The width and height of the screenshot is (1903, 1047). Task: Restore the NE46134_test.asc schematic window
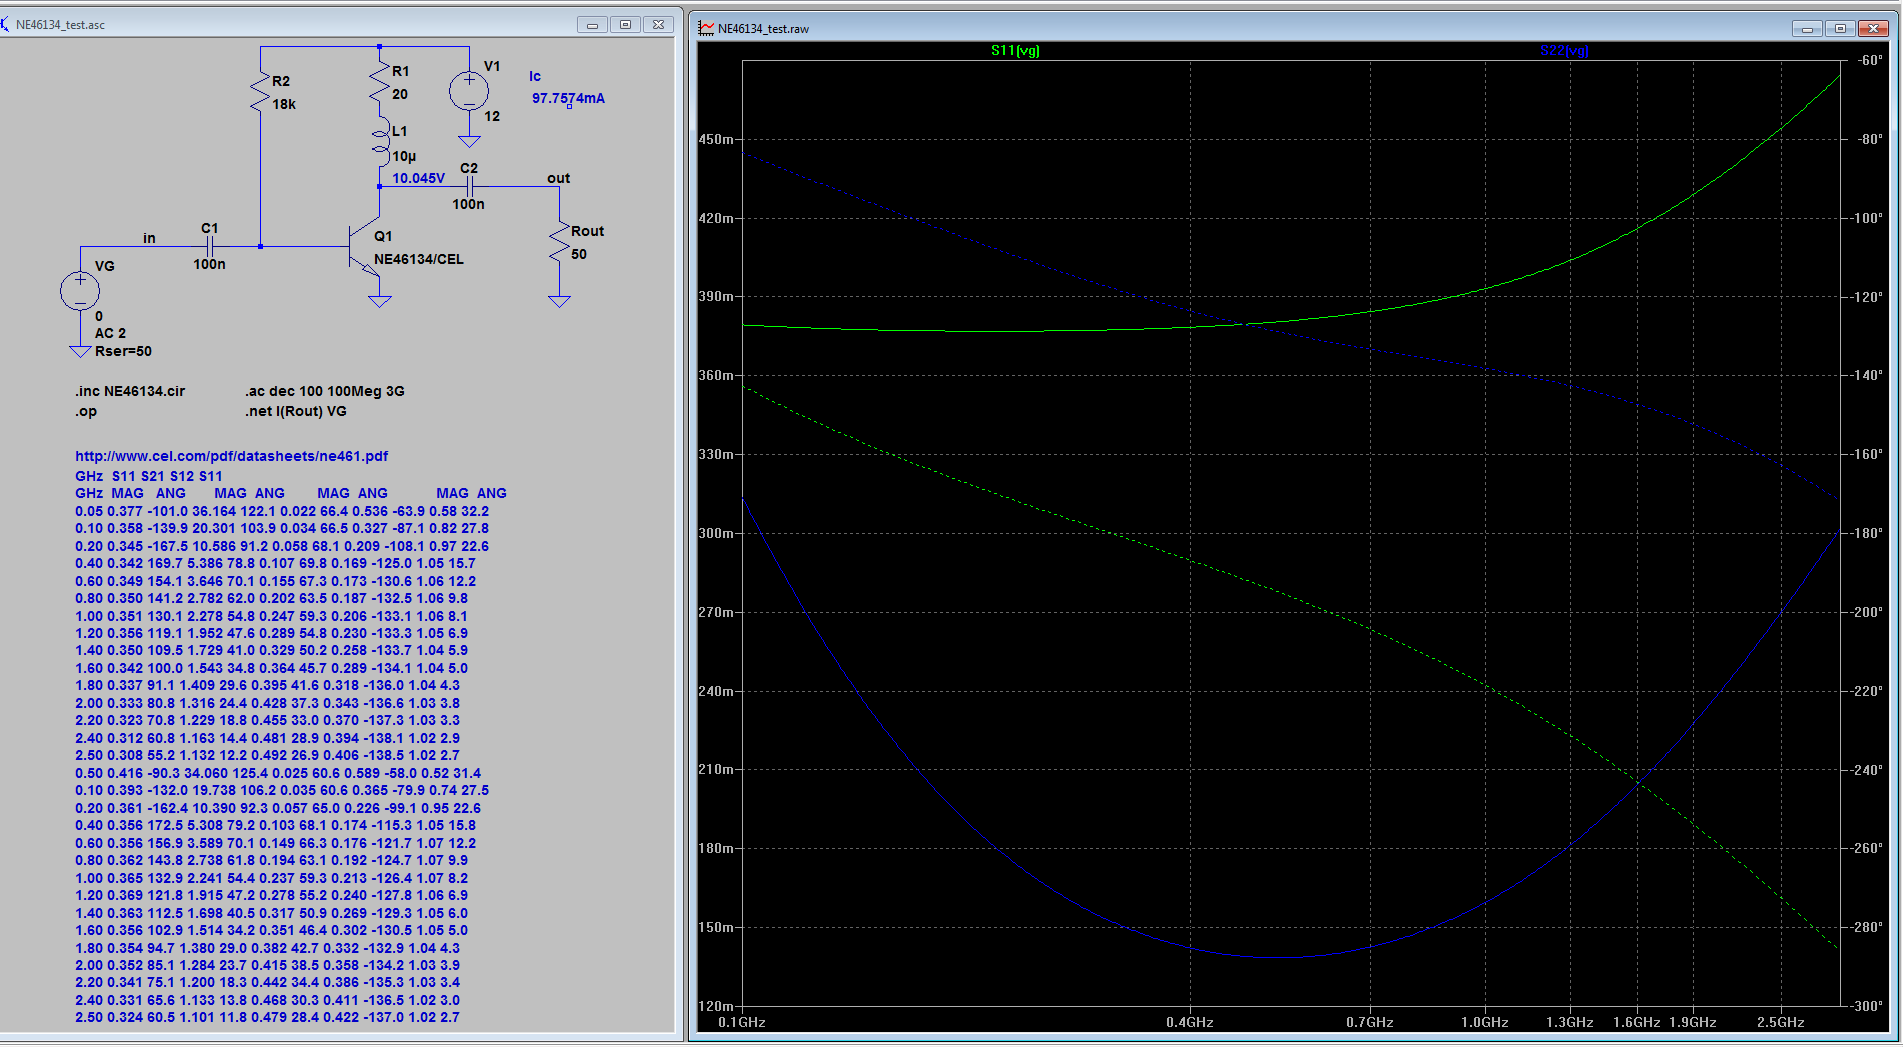point(625,25)
